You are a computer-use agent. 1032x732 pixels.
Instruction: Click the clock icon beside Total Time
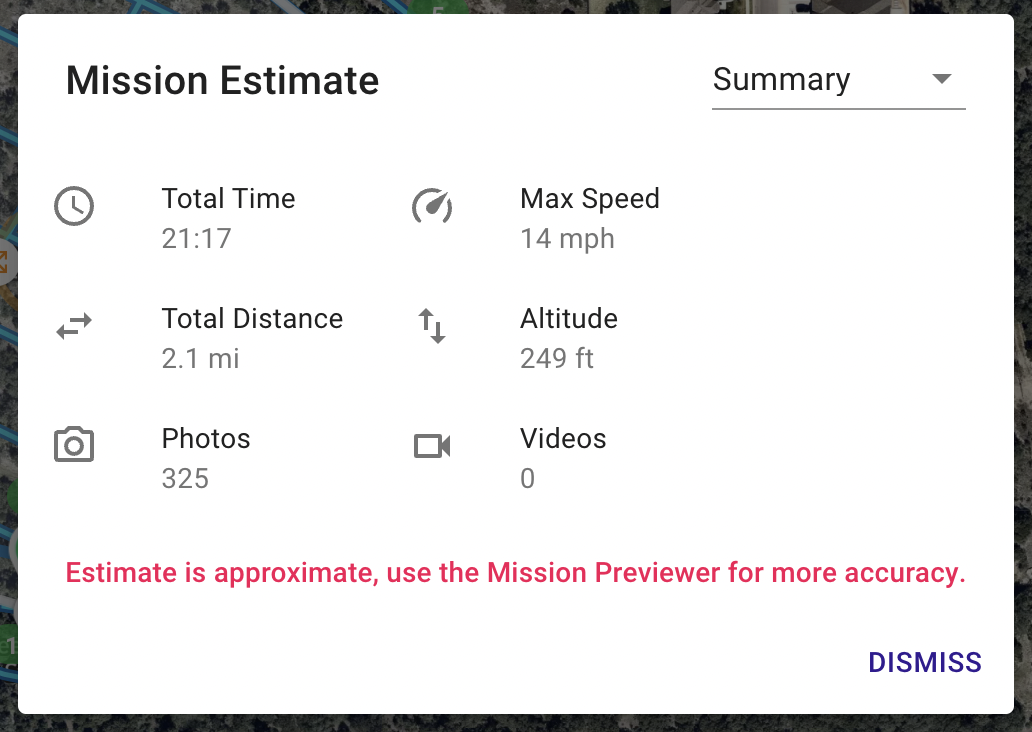point(74,206)
